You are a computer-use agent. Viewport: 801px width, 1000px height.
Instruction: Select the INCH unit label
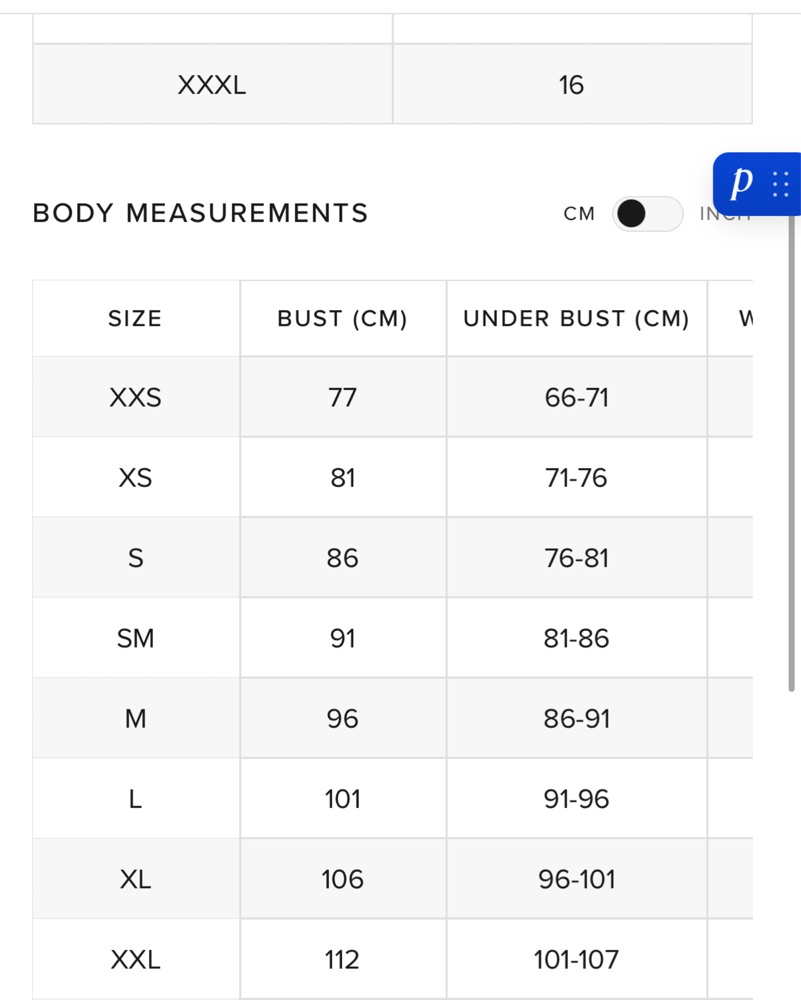click(725, 214)
